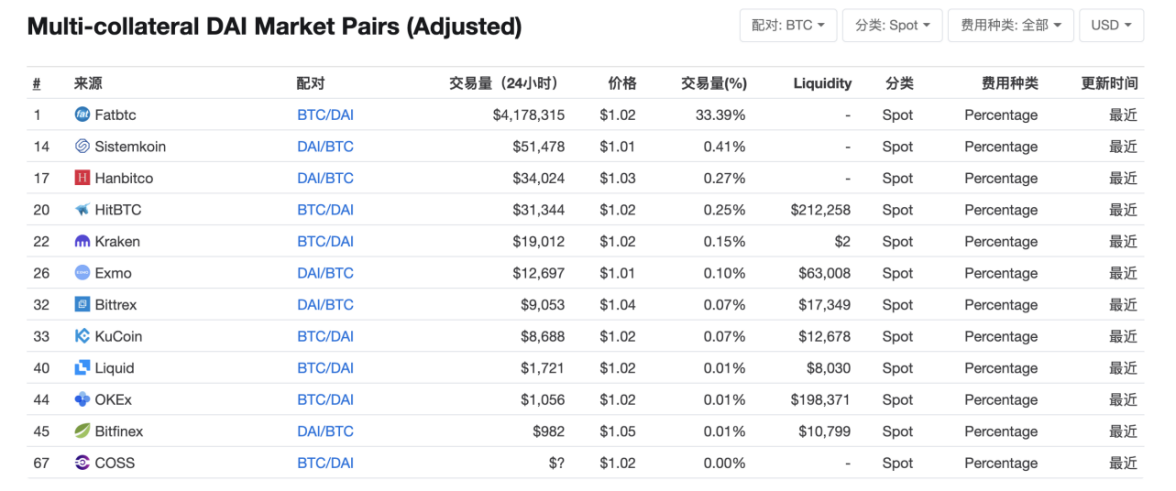Screen dimensions: 1176x491
Task: Click the Bittrex logo icon
Action: tap(82, 304)
